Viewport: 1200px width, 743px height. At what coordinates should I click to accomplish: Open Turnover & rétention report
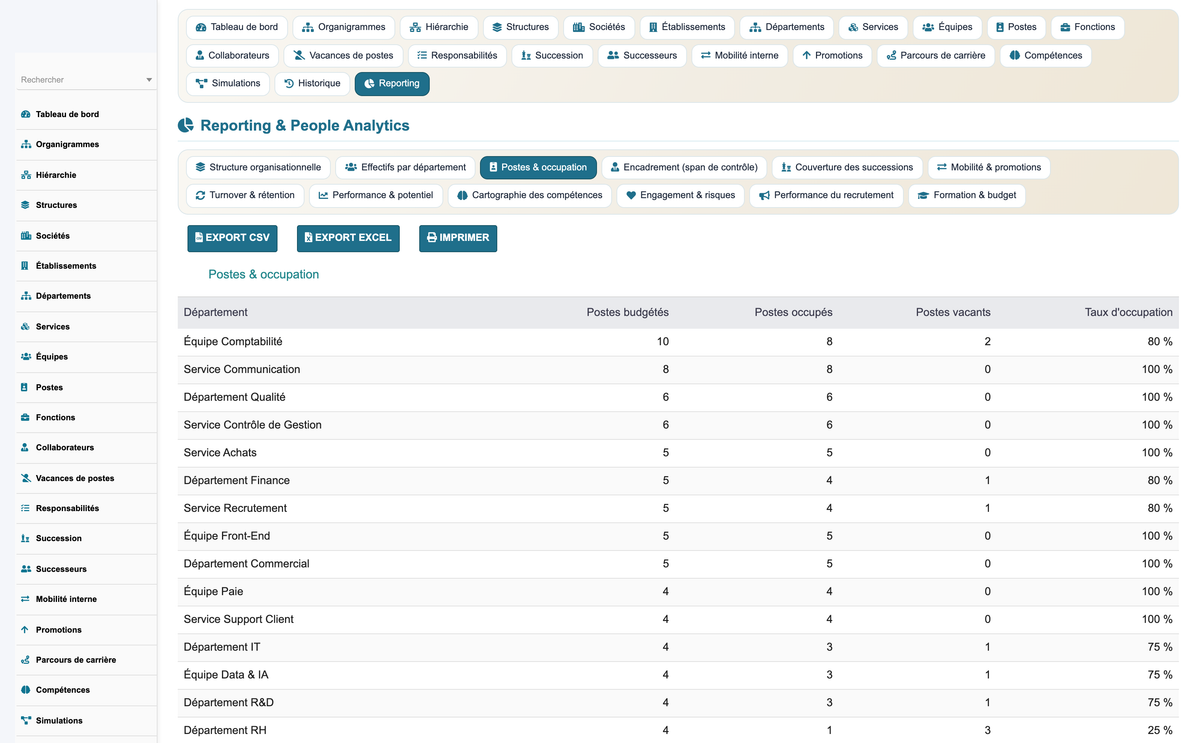(245, 196)
